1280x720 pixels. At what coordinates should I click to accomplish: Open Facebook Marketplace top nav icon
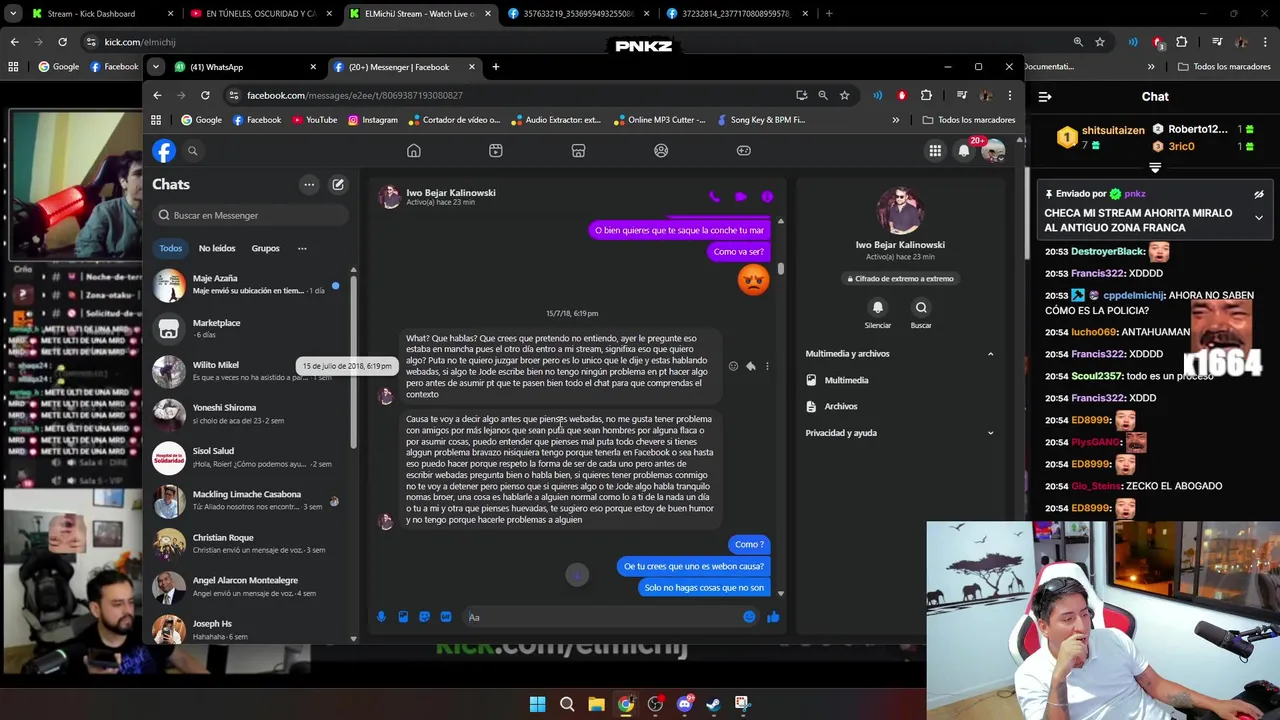click(578, 150)
